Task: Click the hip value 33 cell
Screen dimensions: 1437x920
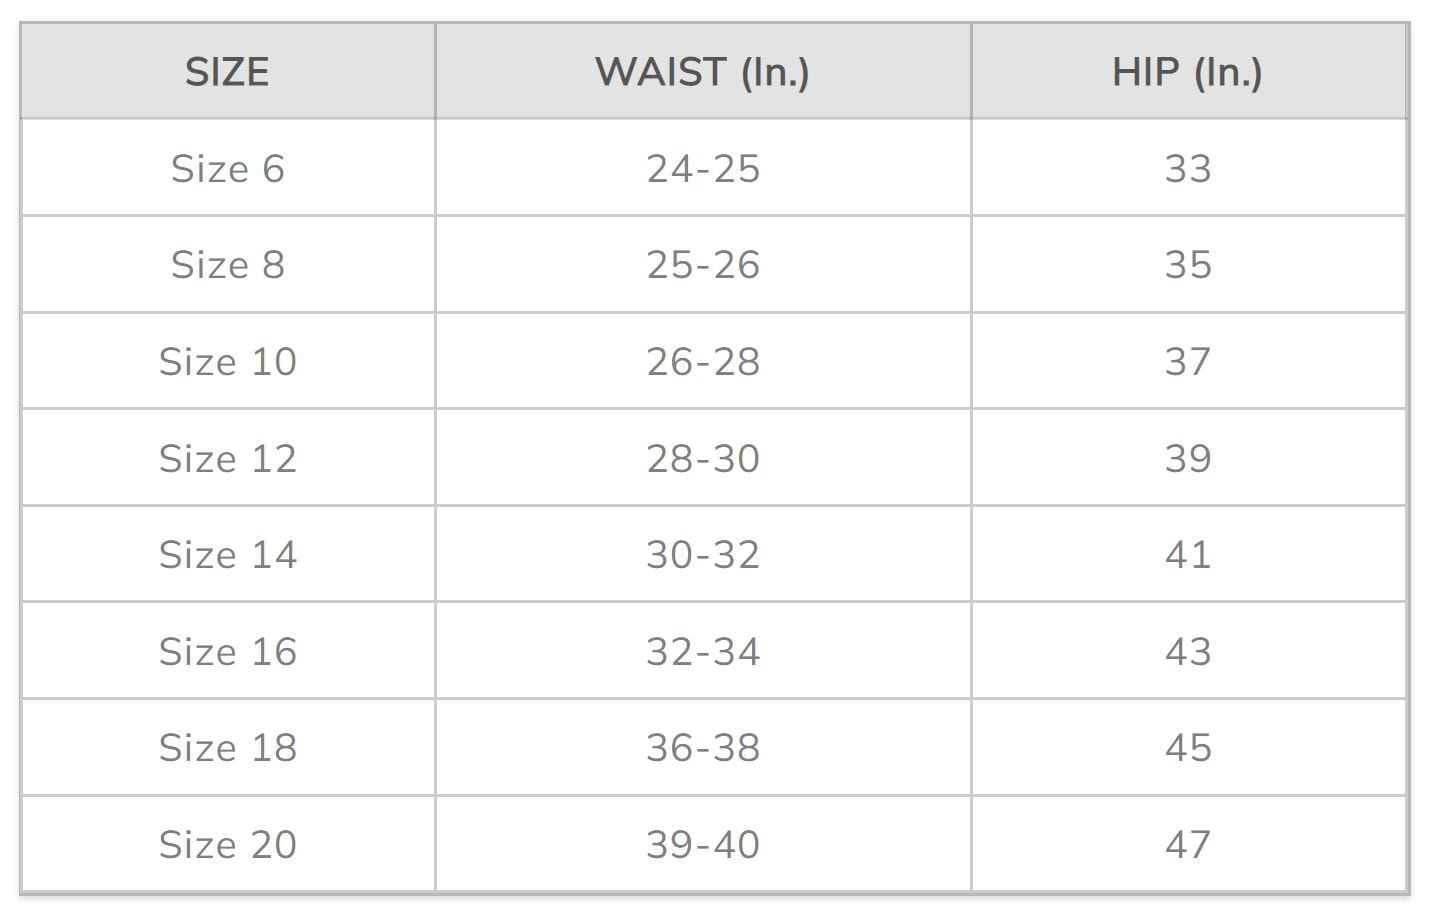Action: coord(1188,168)
